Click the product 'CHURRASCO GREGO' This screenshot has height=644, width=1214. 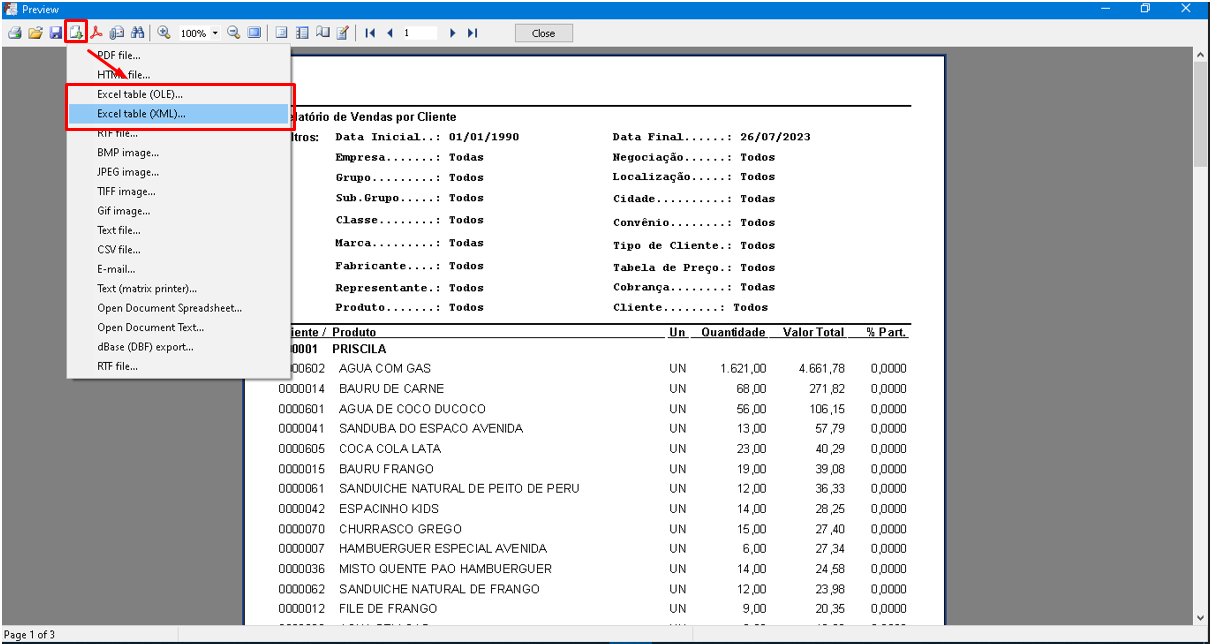400,529
